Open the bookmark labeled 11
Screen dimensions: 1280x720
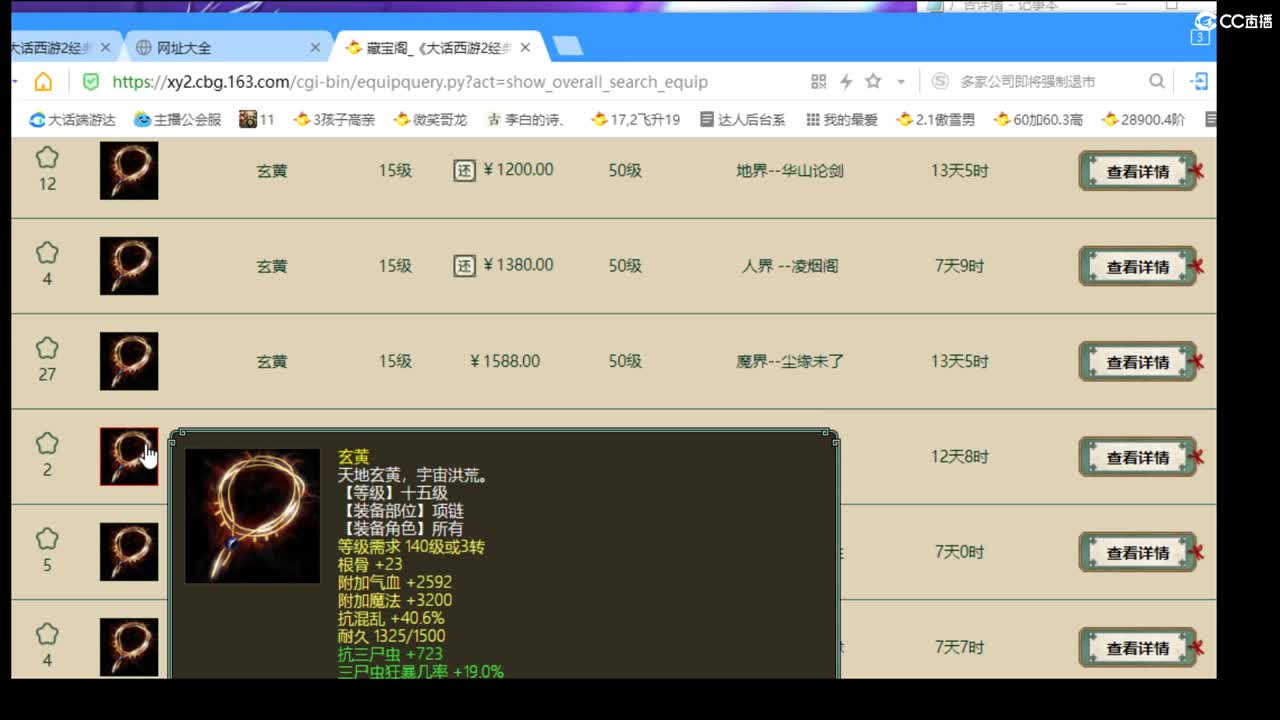(x=257, y=120)
